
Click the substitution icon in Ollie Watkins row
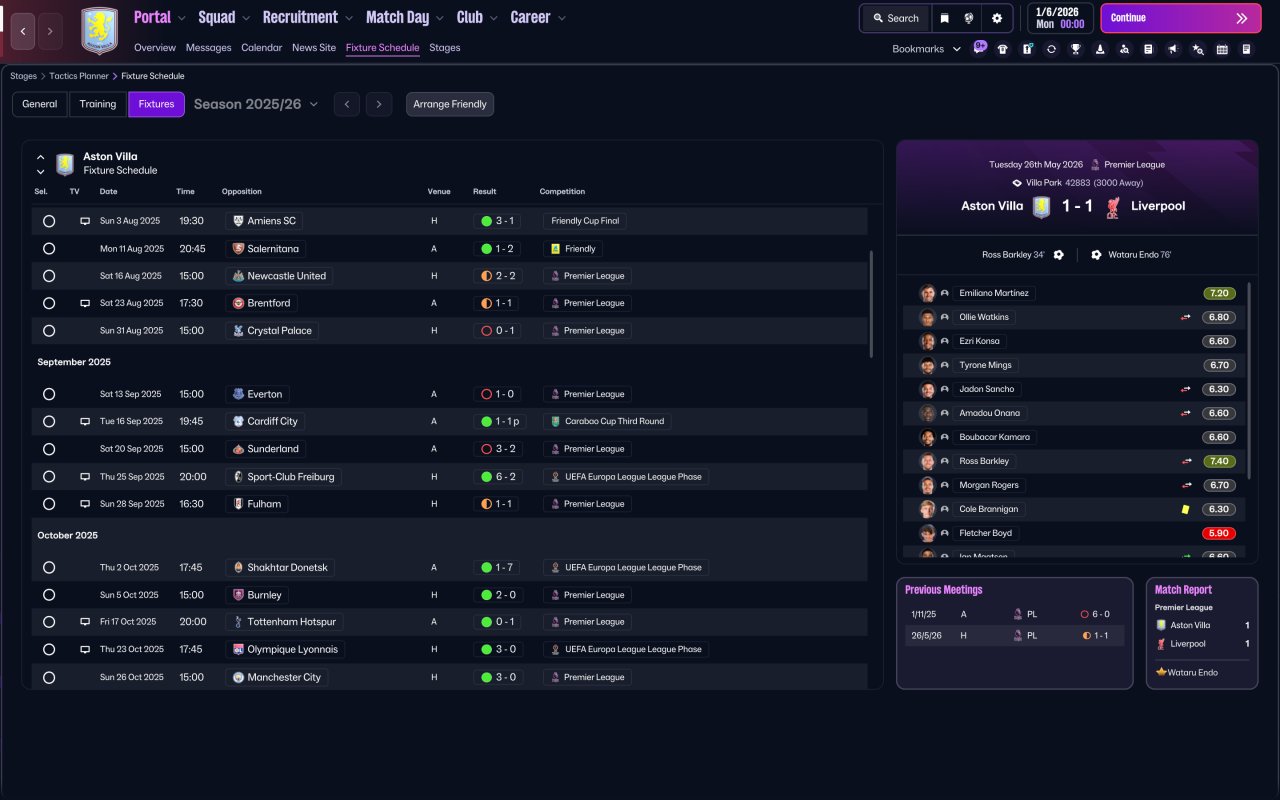pyautogui.click(x=1186, y=317)
